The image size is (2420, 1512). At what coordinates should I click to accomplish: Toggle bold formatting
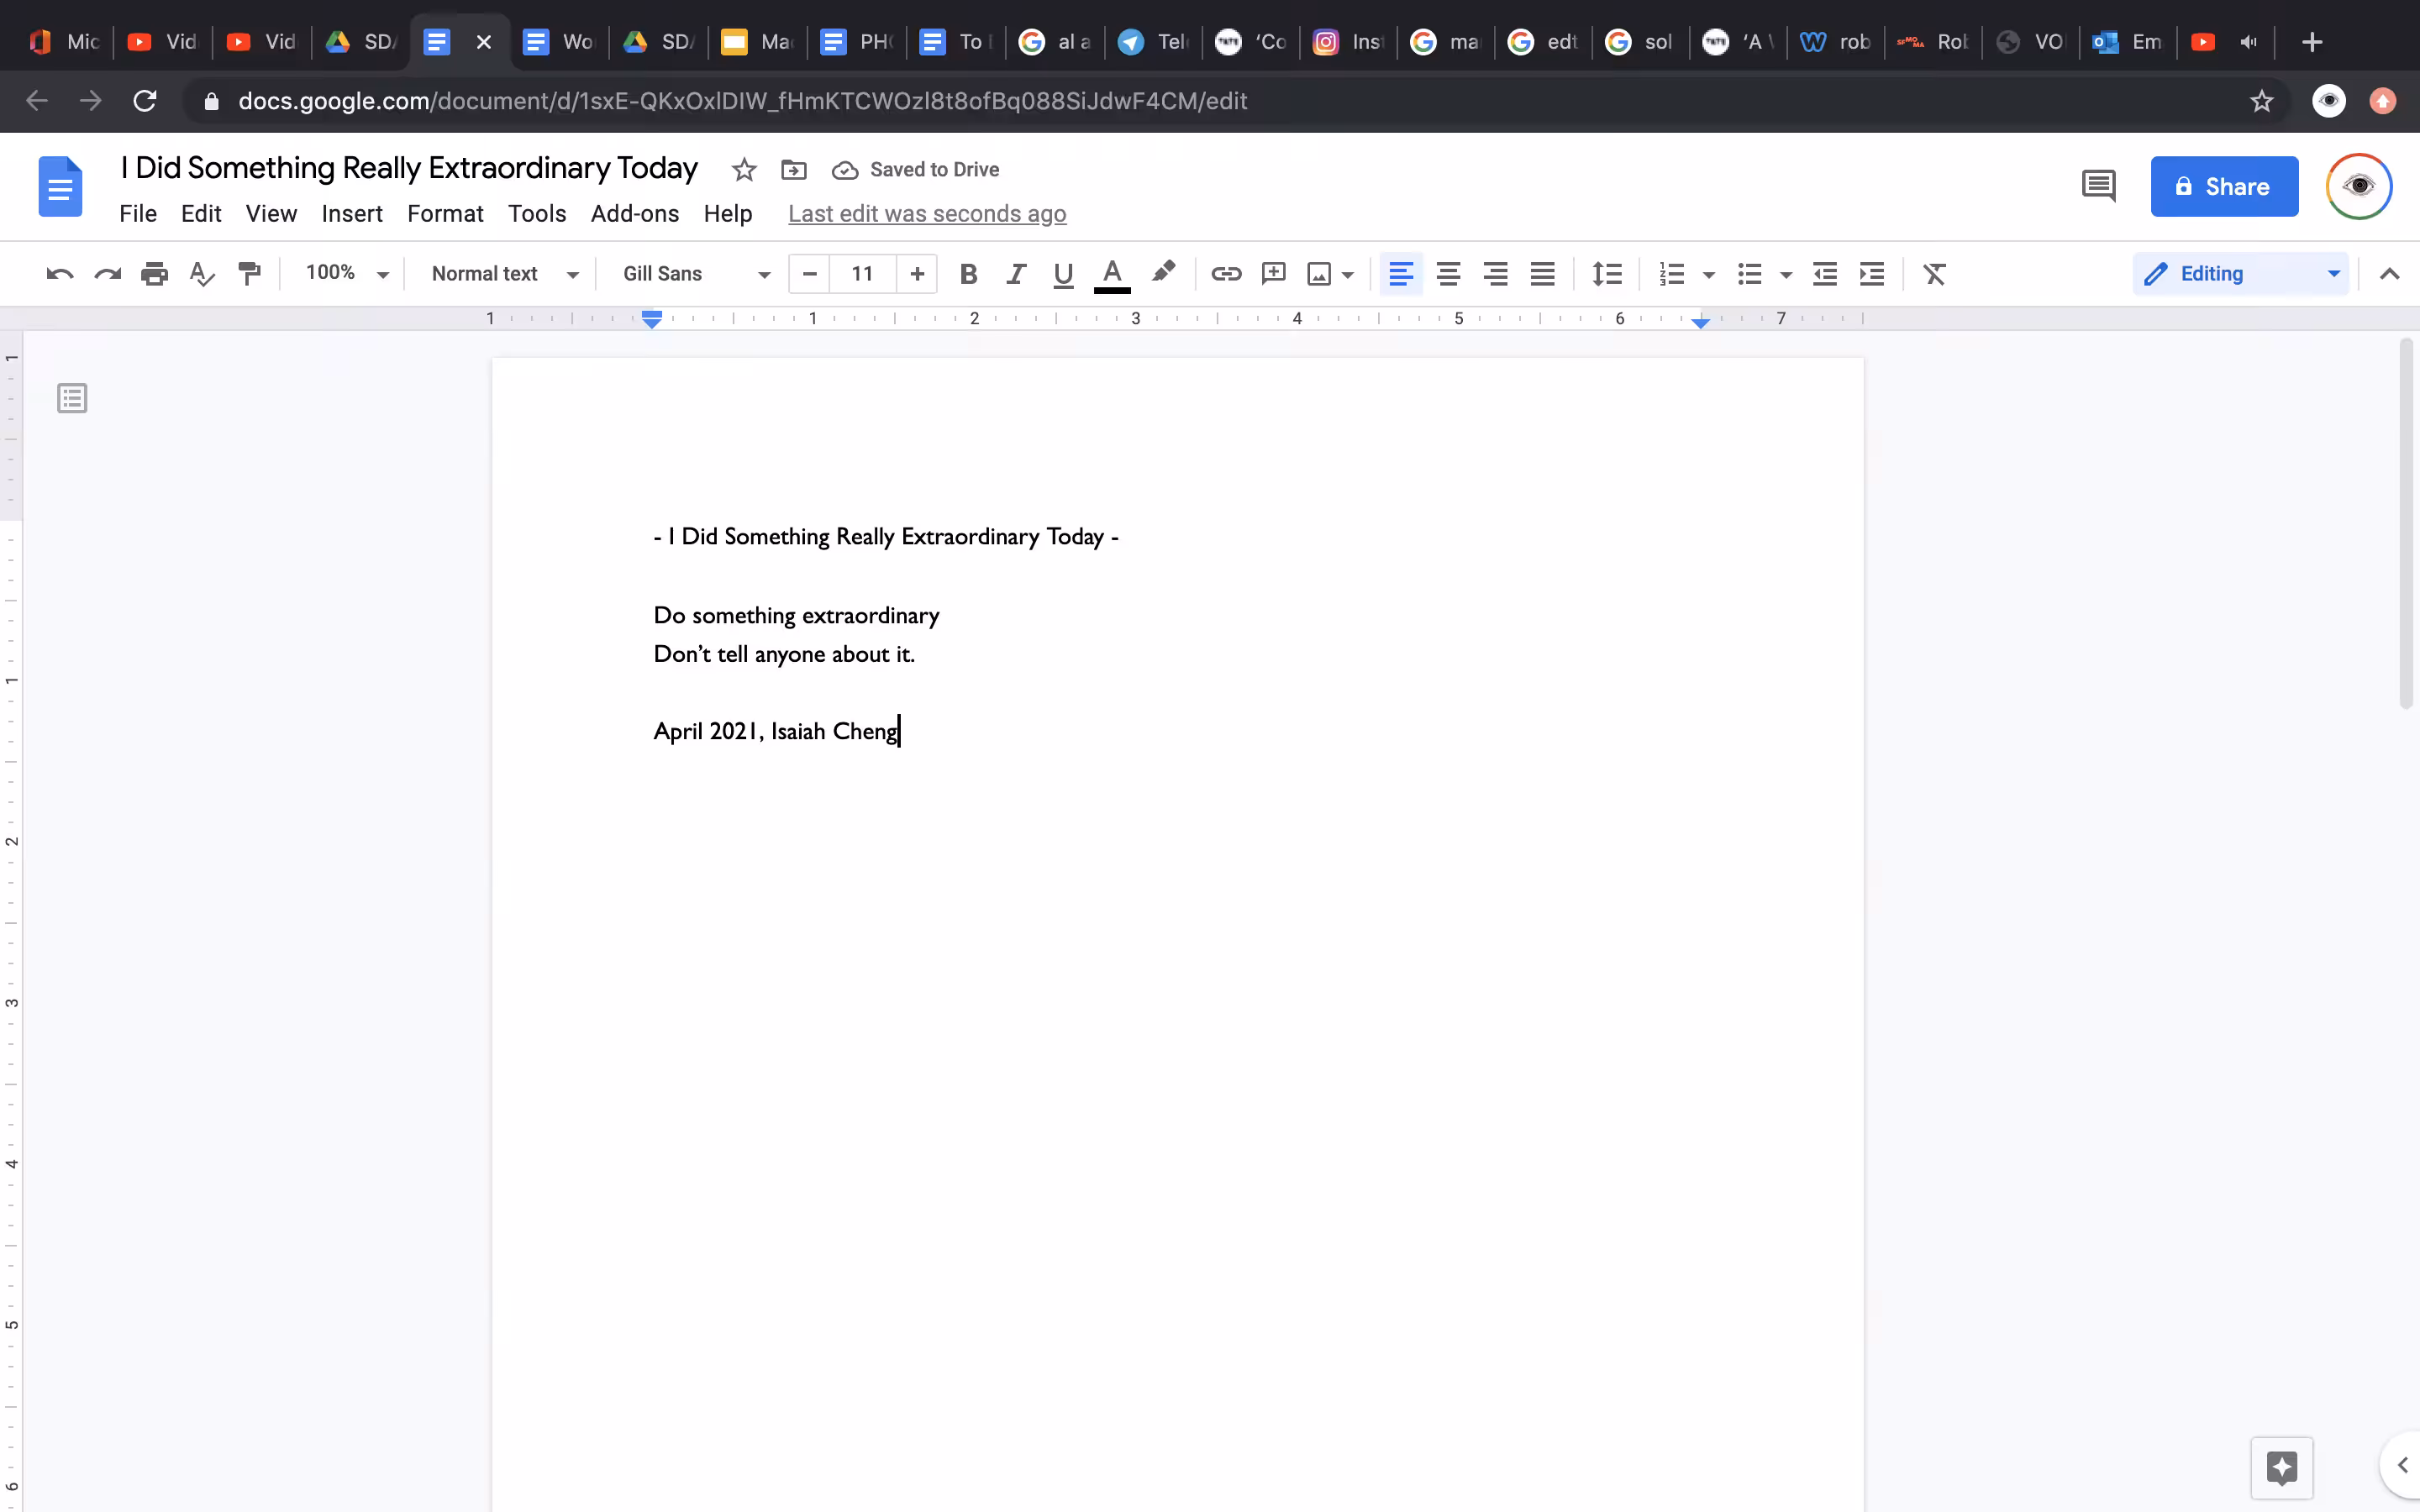tap(968, 273)
